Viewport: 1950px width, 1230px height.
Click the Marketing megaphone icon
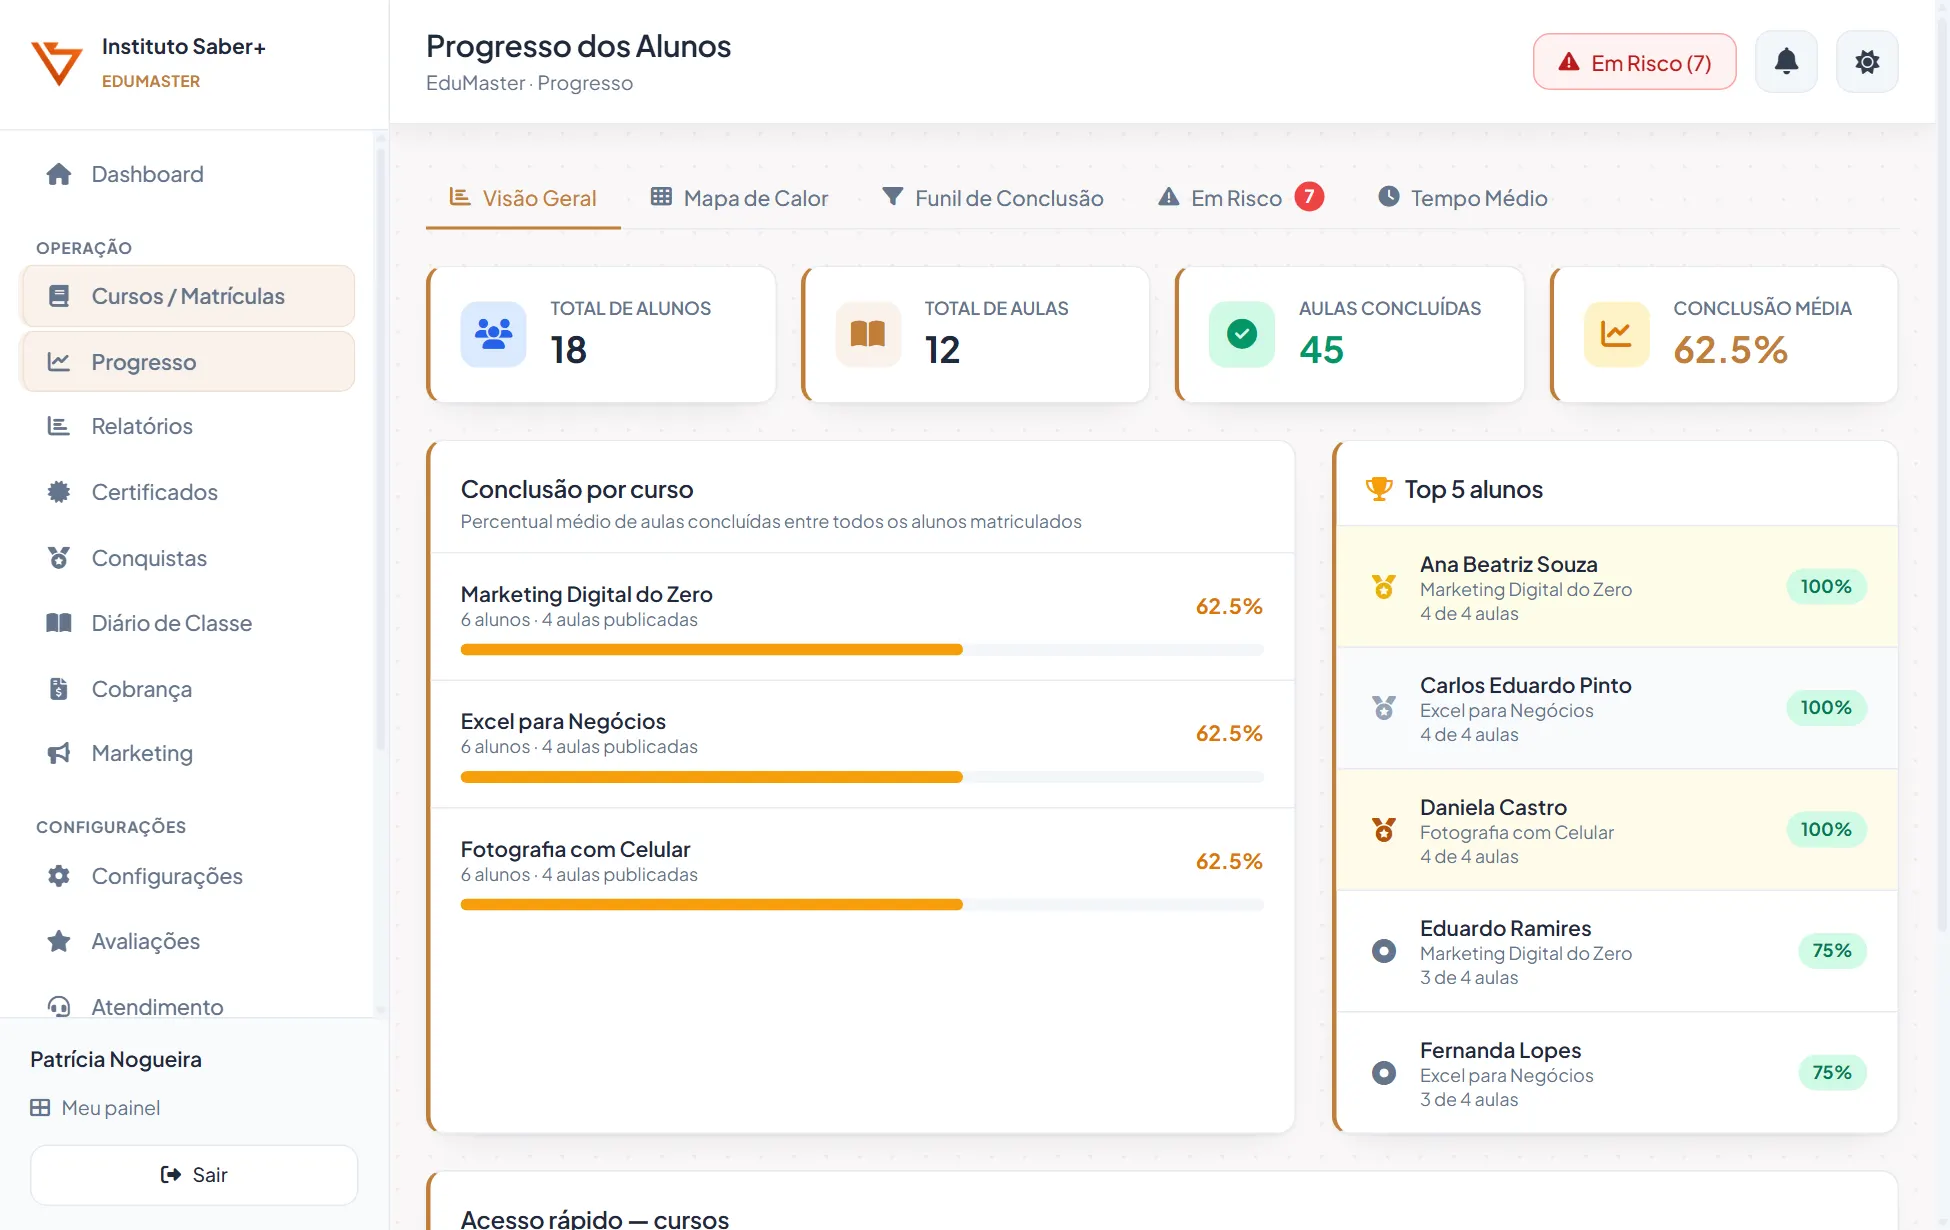pyautogui.click(x=59, y=753)
